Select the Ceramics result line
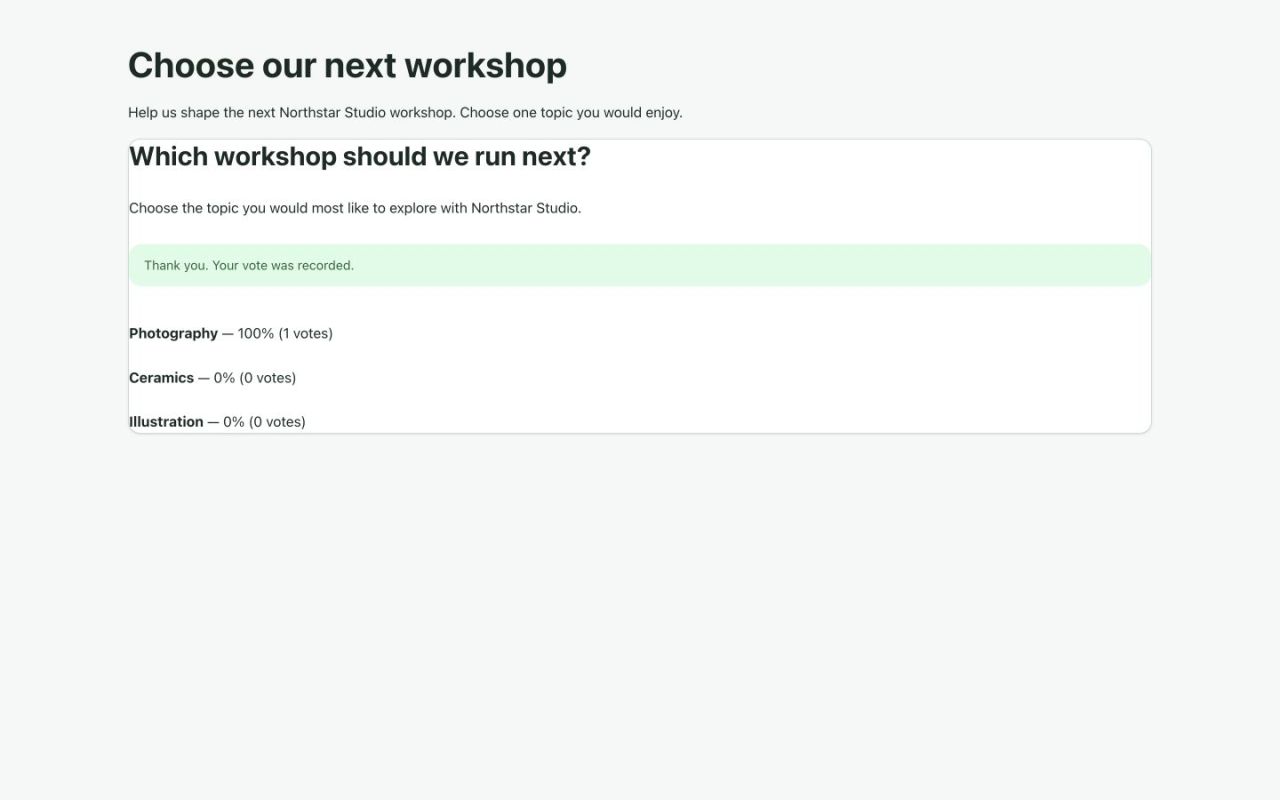This screenshot has height=800, width=1280. point(213,377)
